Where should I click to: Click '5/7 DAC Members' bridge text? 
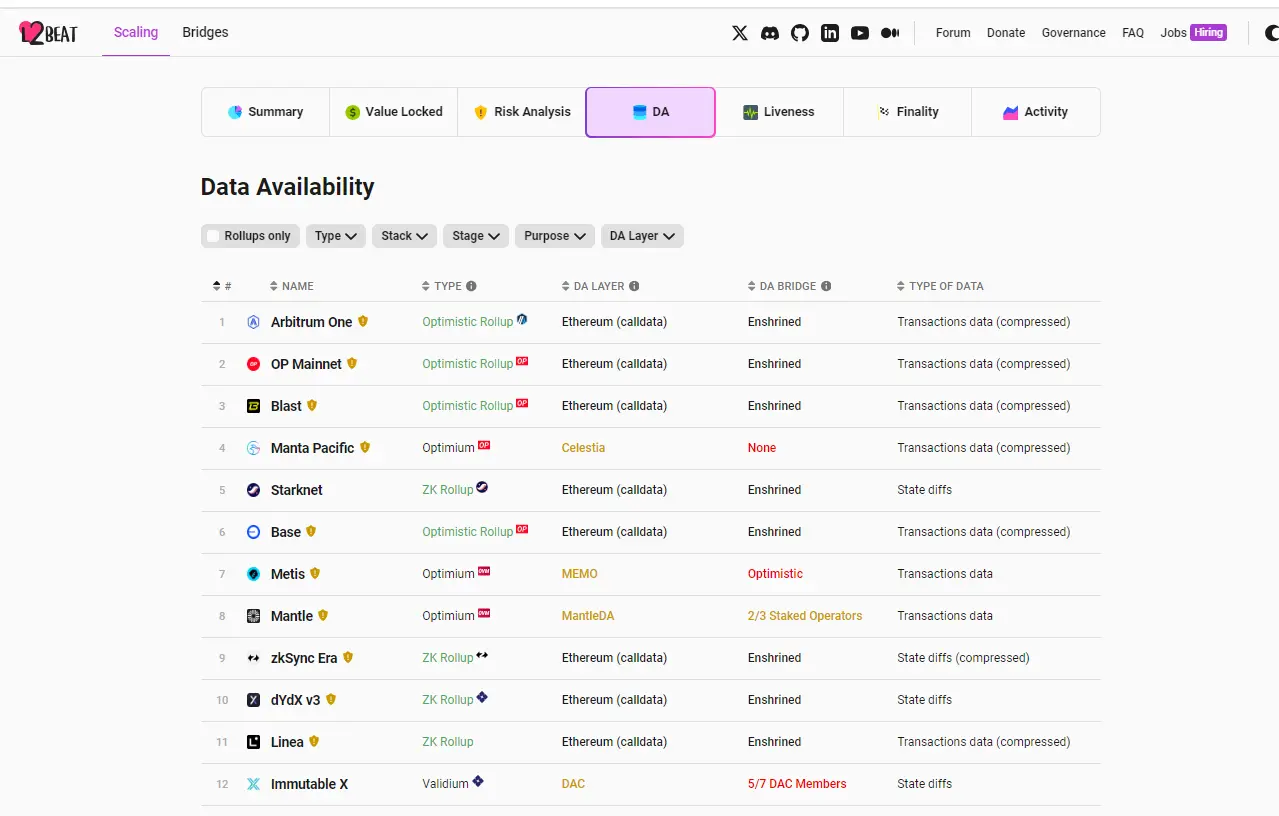coord(797,784)
